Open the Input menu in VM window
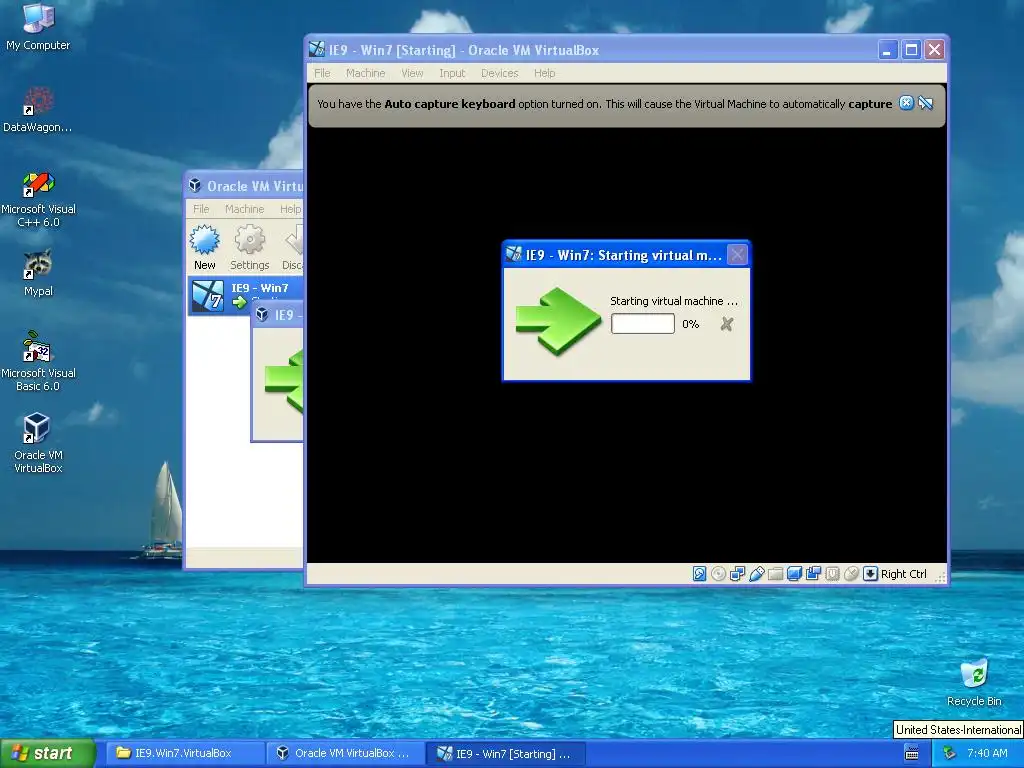This screenshot has height=768, width=1024. (452, 73)
